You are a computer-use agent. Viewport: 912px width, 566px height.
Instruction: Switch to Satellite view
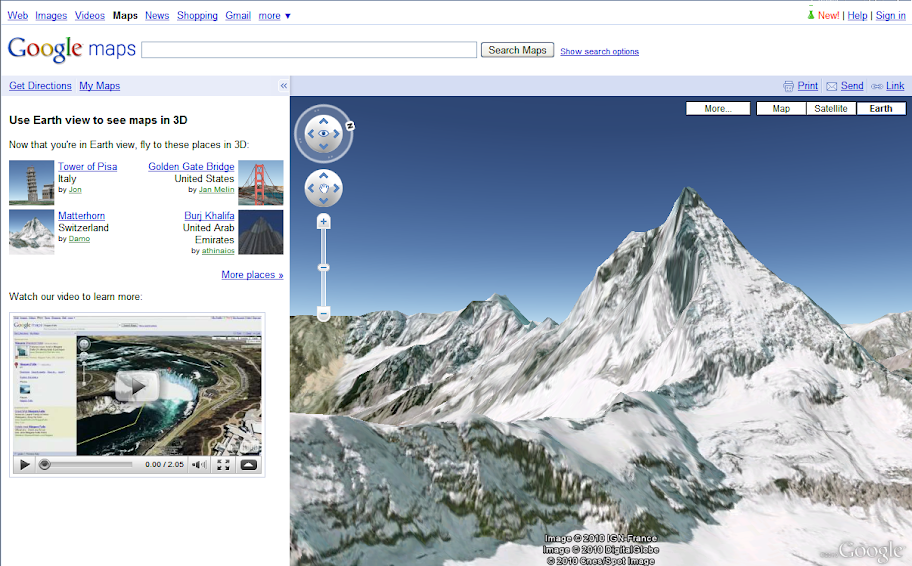(831, 108)
